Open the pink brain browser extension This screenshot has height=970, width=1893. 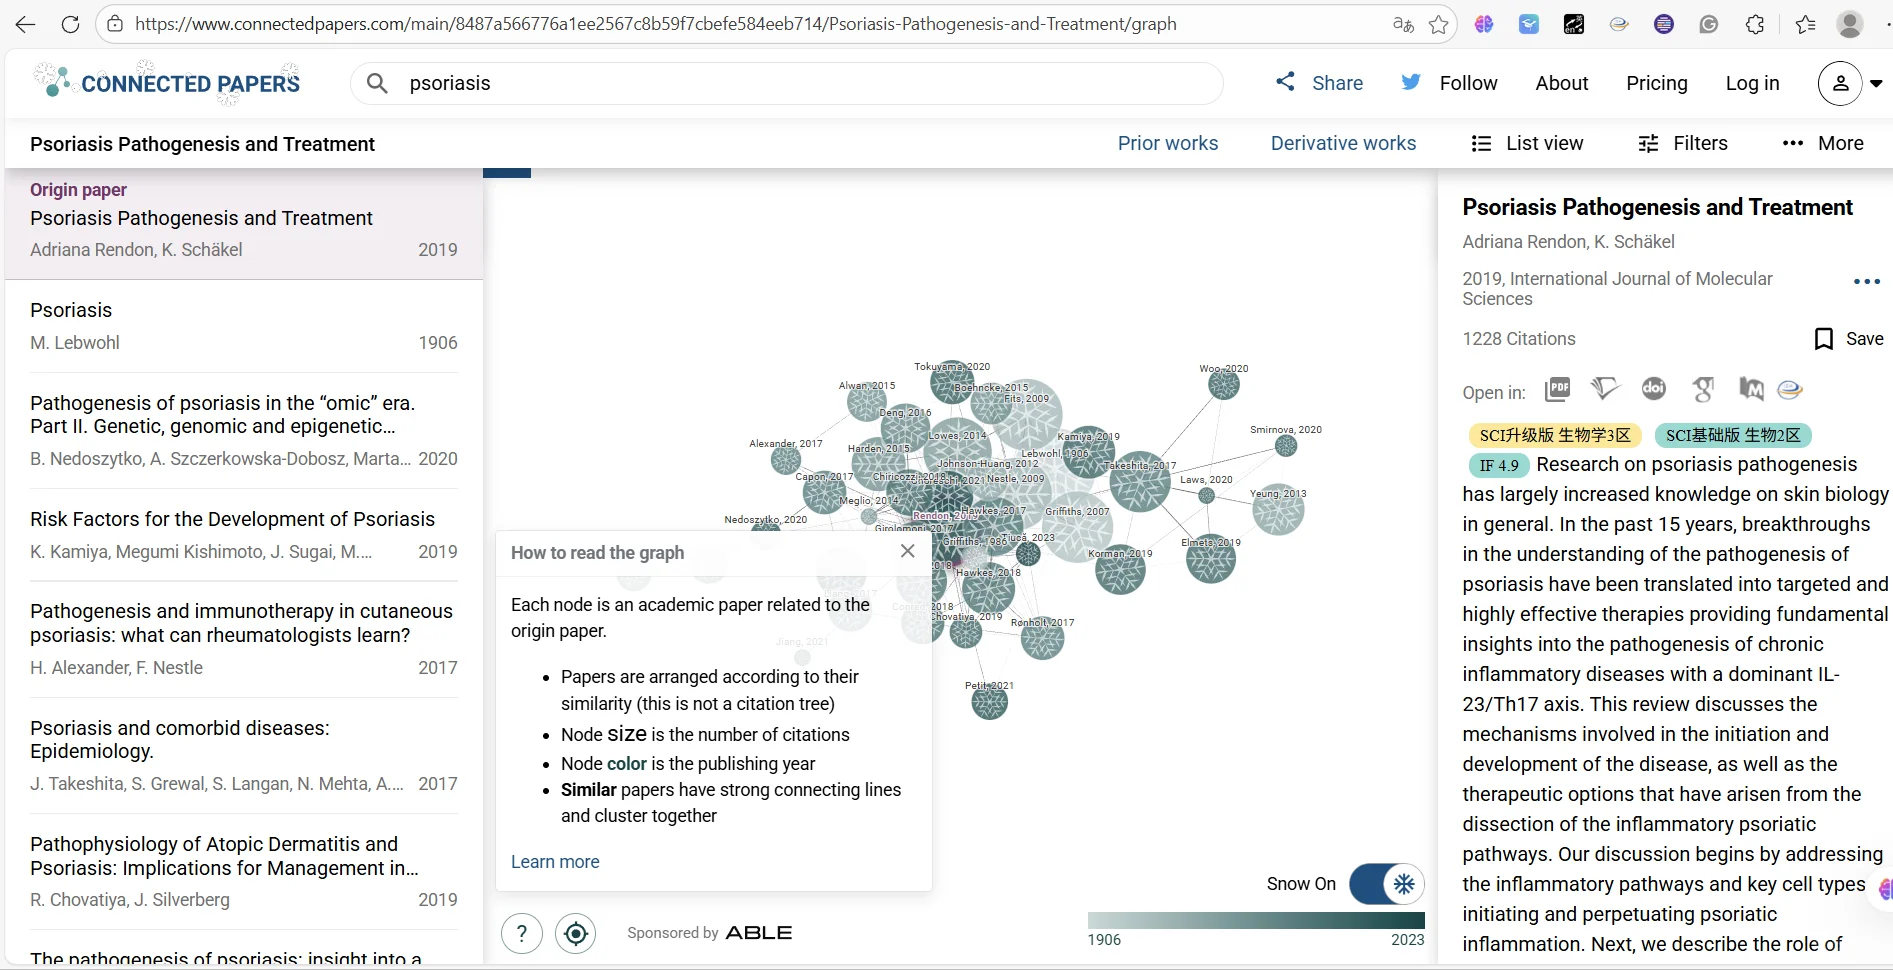[x=1484, y=24]
